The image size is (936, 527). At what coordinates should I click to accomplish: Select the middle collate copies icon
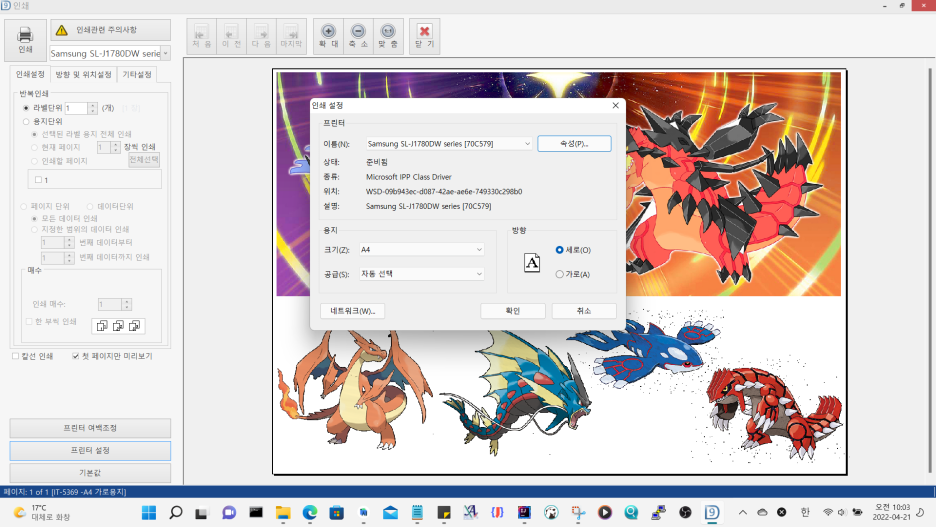(118, 326)
